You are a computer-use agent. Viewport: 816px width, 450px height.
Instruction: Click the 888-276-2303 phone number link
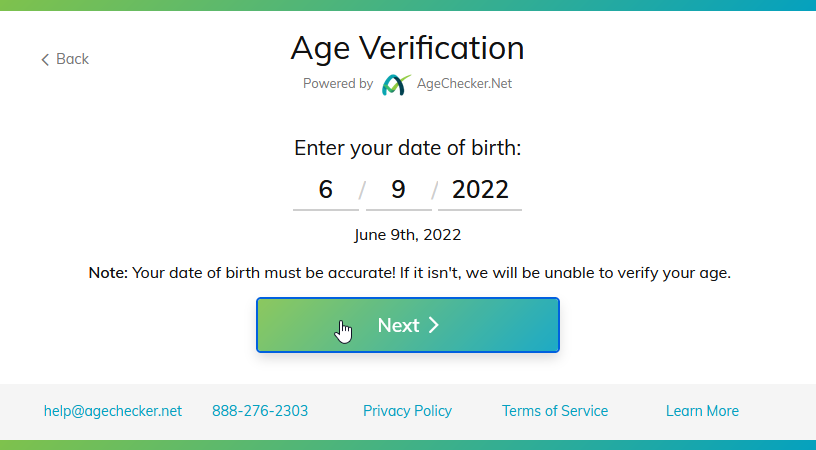[x=260, y=411]
